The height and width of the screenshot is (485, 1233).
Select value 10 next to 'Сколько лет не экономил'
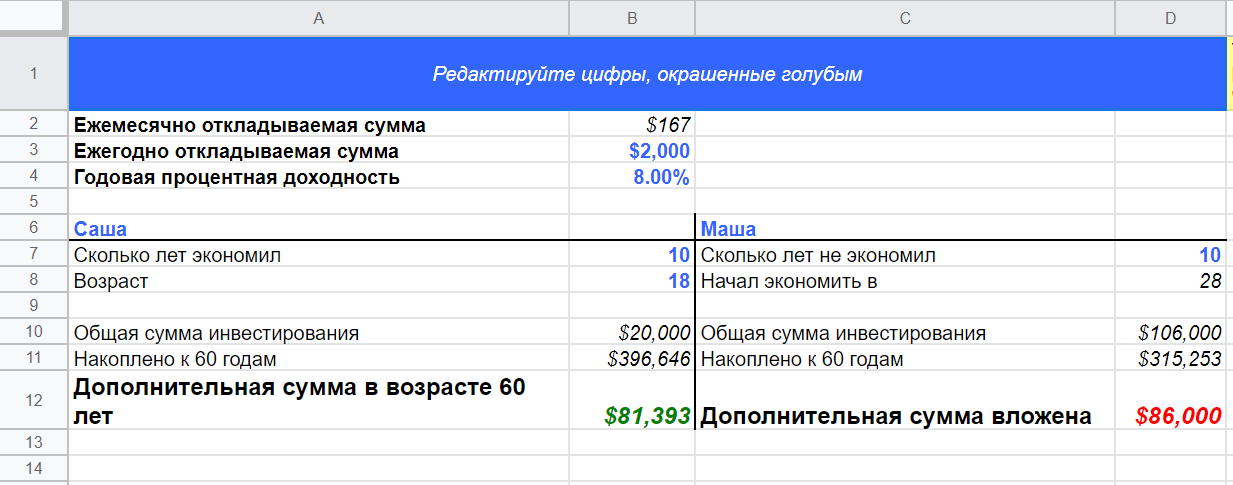pyautogui.click(x=1170, y=255)
